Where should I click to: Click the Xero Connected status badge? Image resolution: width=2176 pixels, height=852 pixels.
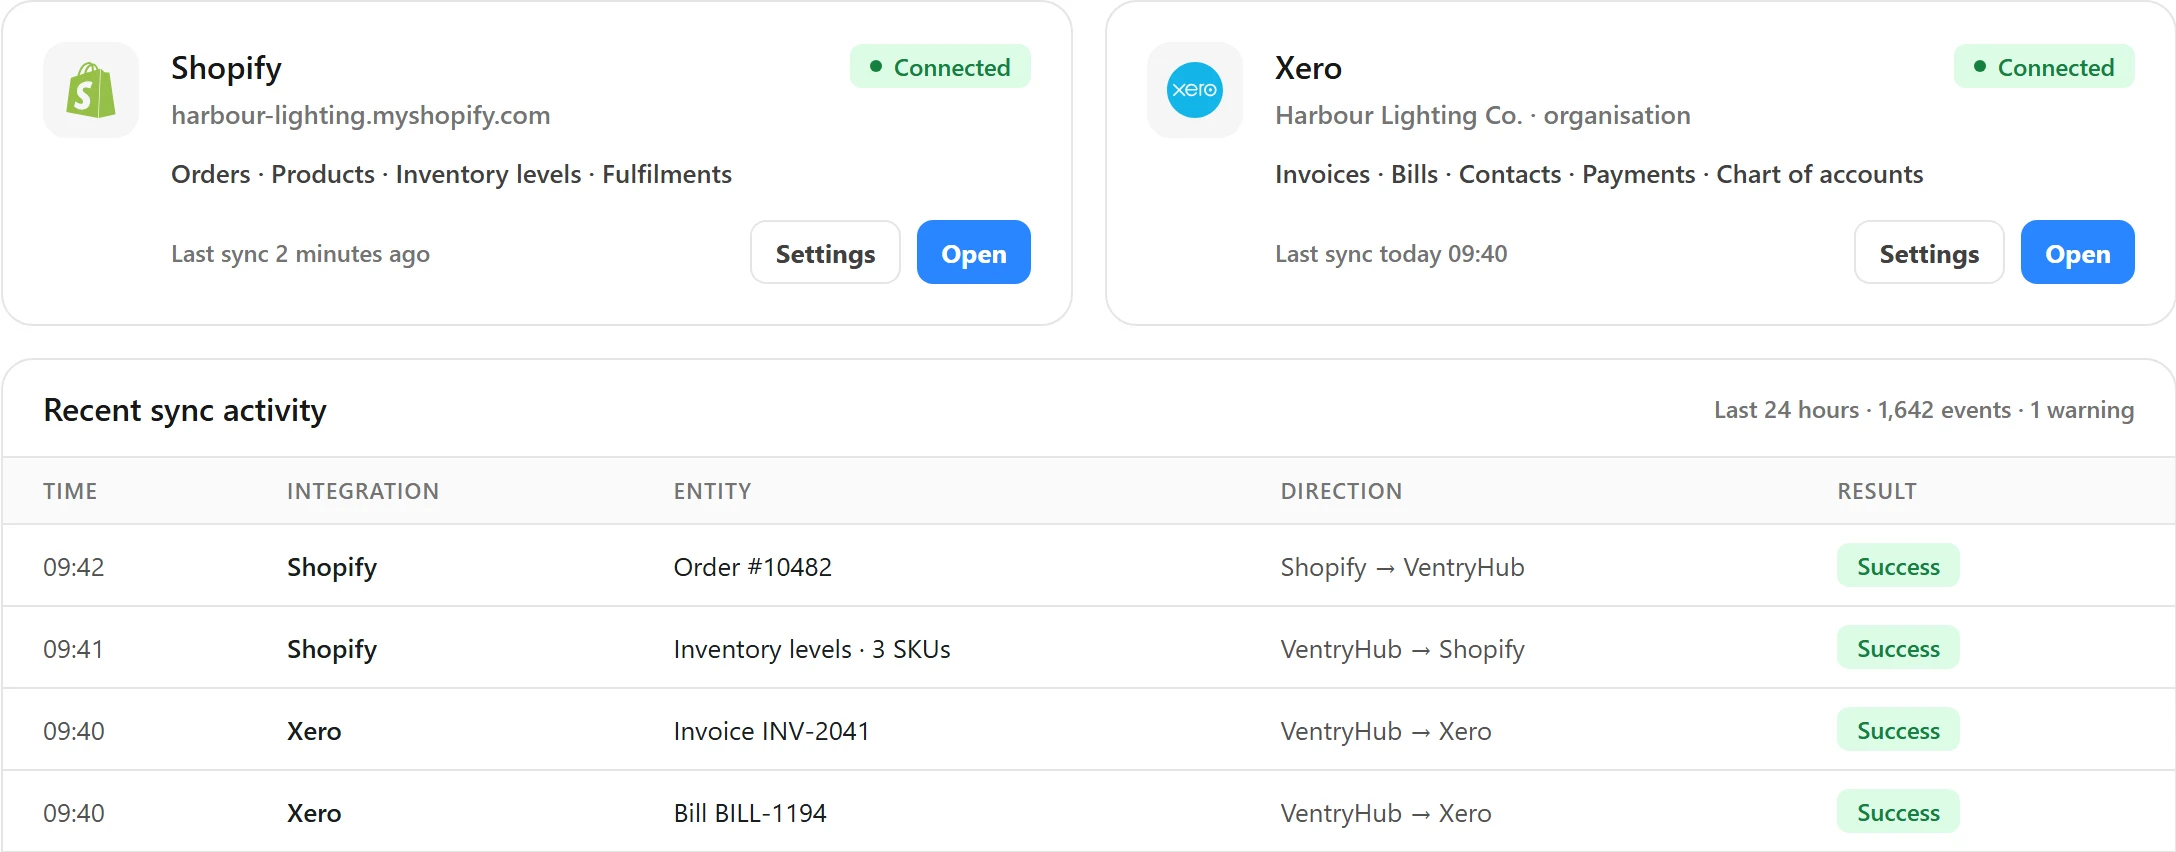tap(2044, 67)
